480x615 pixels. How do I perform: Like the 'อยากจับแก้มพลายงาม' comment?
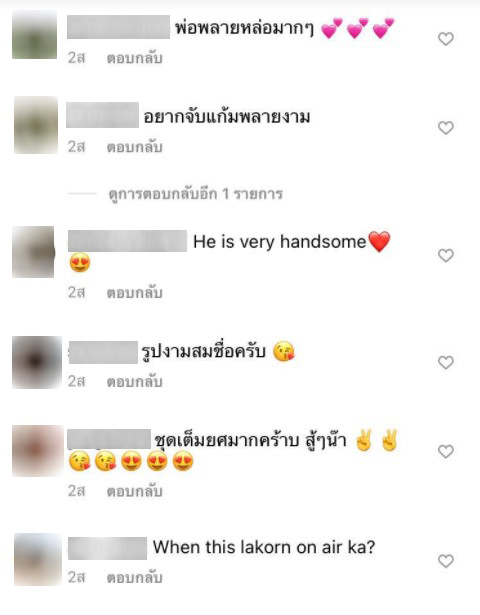point(446,128)
